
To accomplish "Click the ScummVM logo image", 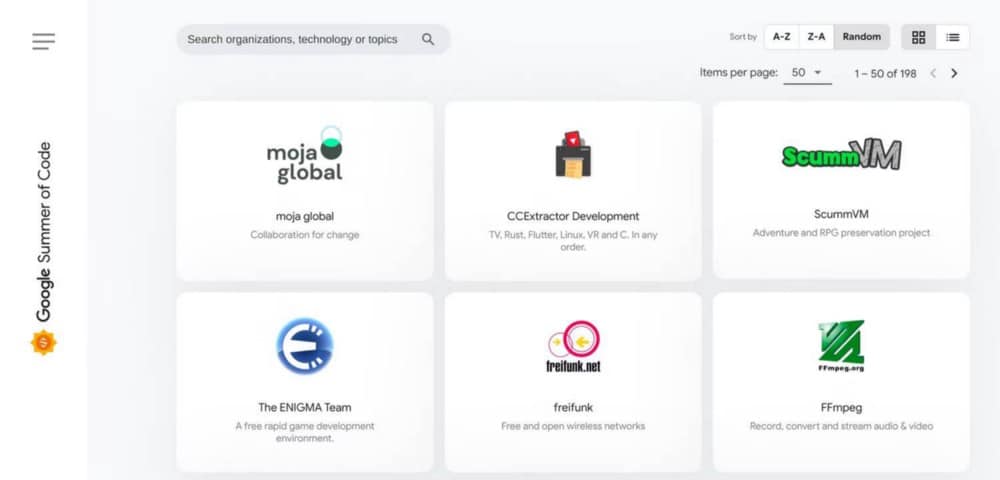I will pos(841,155).
